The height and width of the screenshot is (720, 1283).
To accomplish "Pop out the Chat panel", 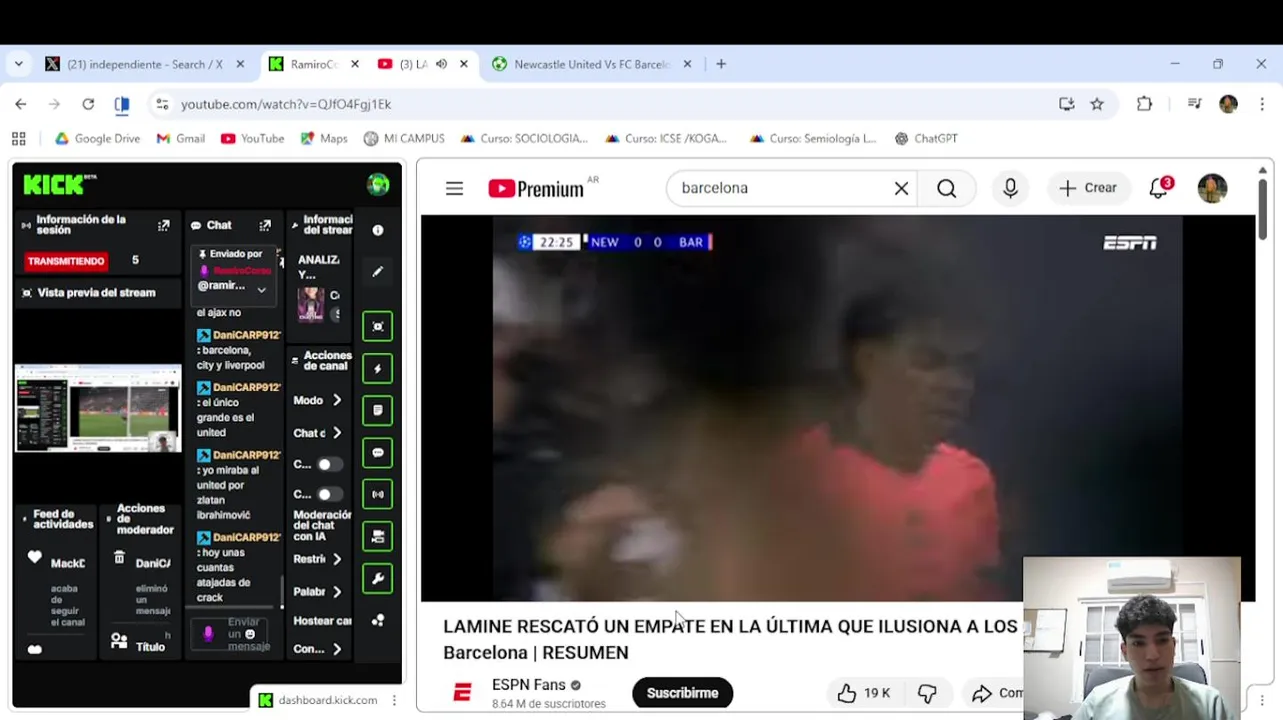I will tap(265, 226).
